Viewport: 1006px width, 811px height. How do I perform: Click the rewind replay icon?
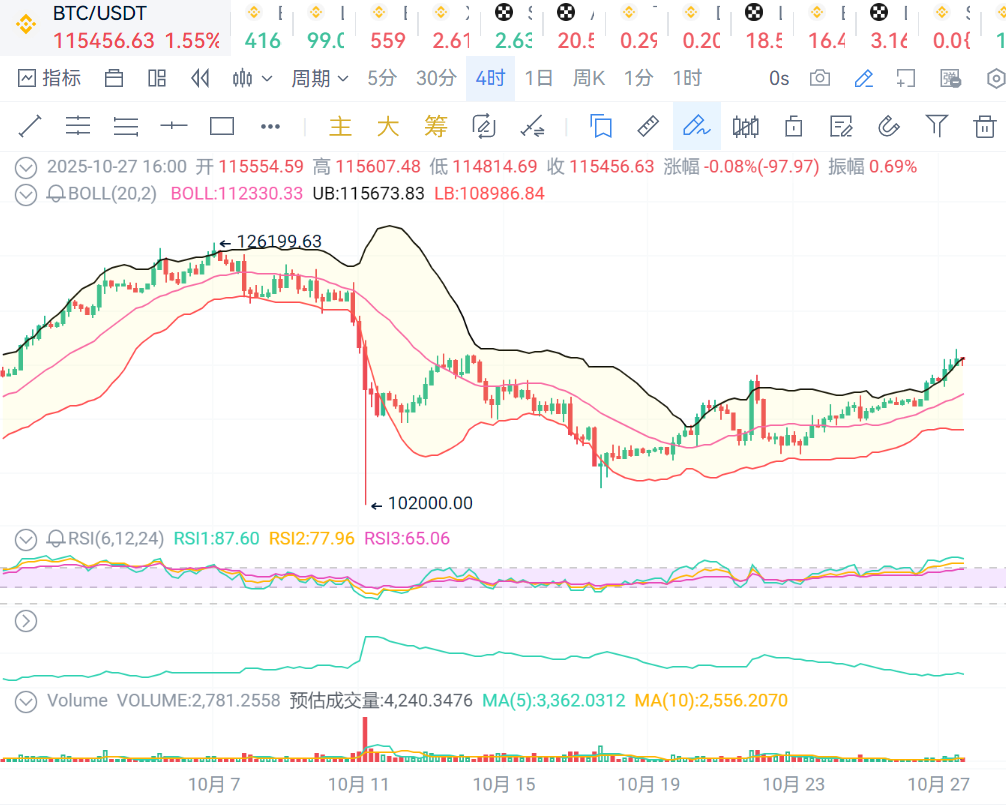(200, 78)
